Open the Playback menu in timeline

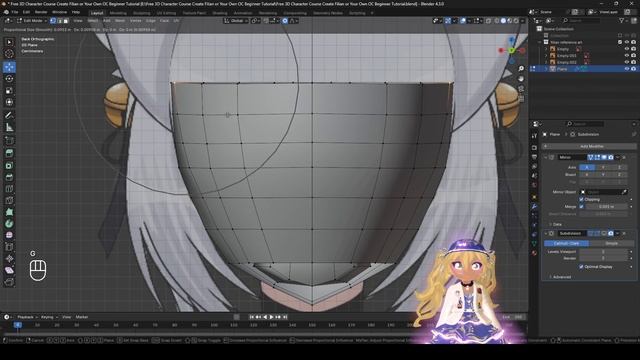[x=27, y=317]
